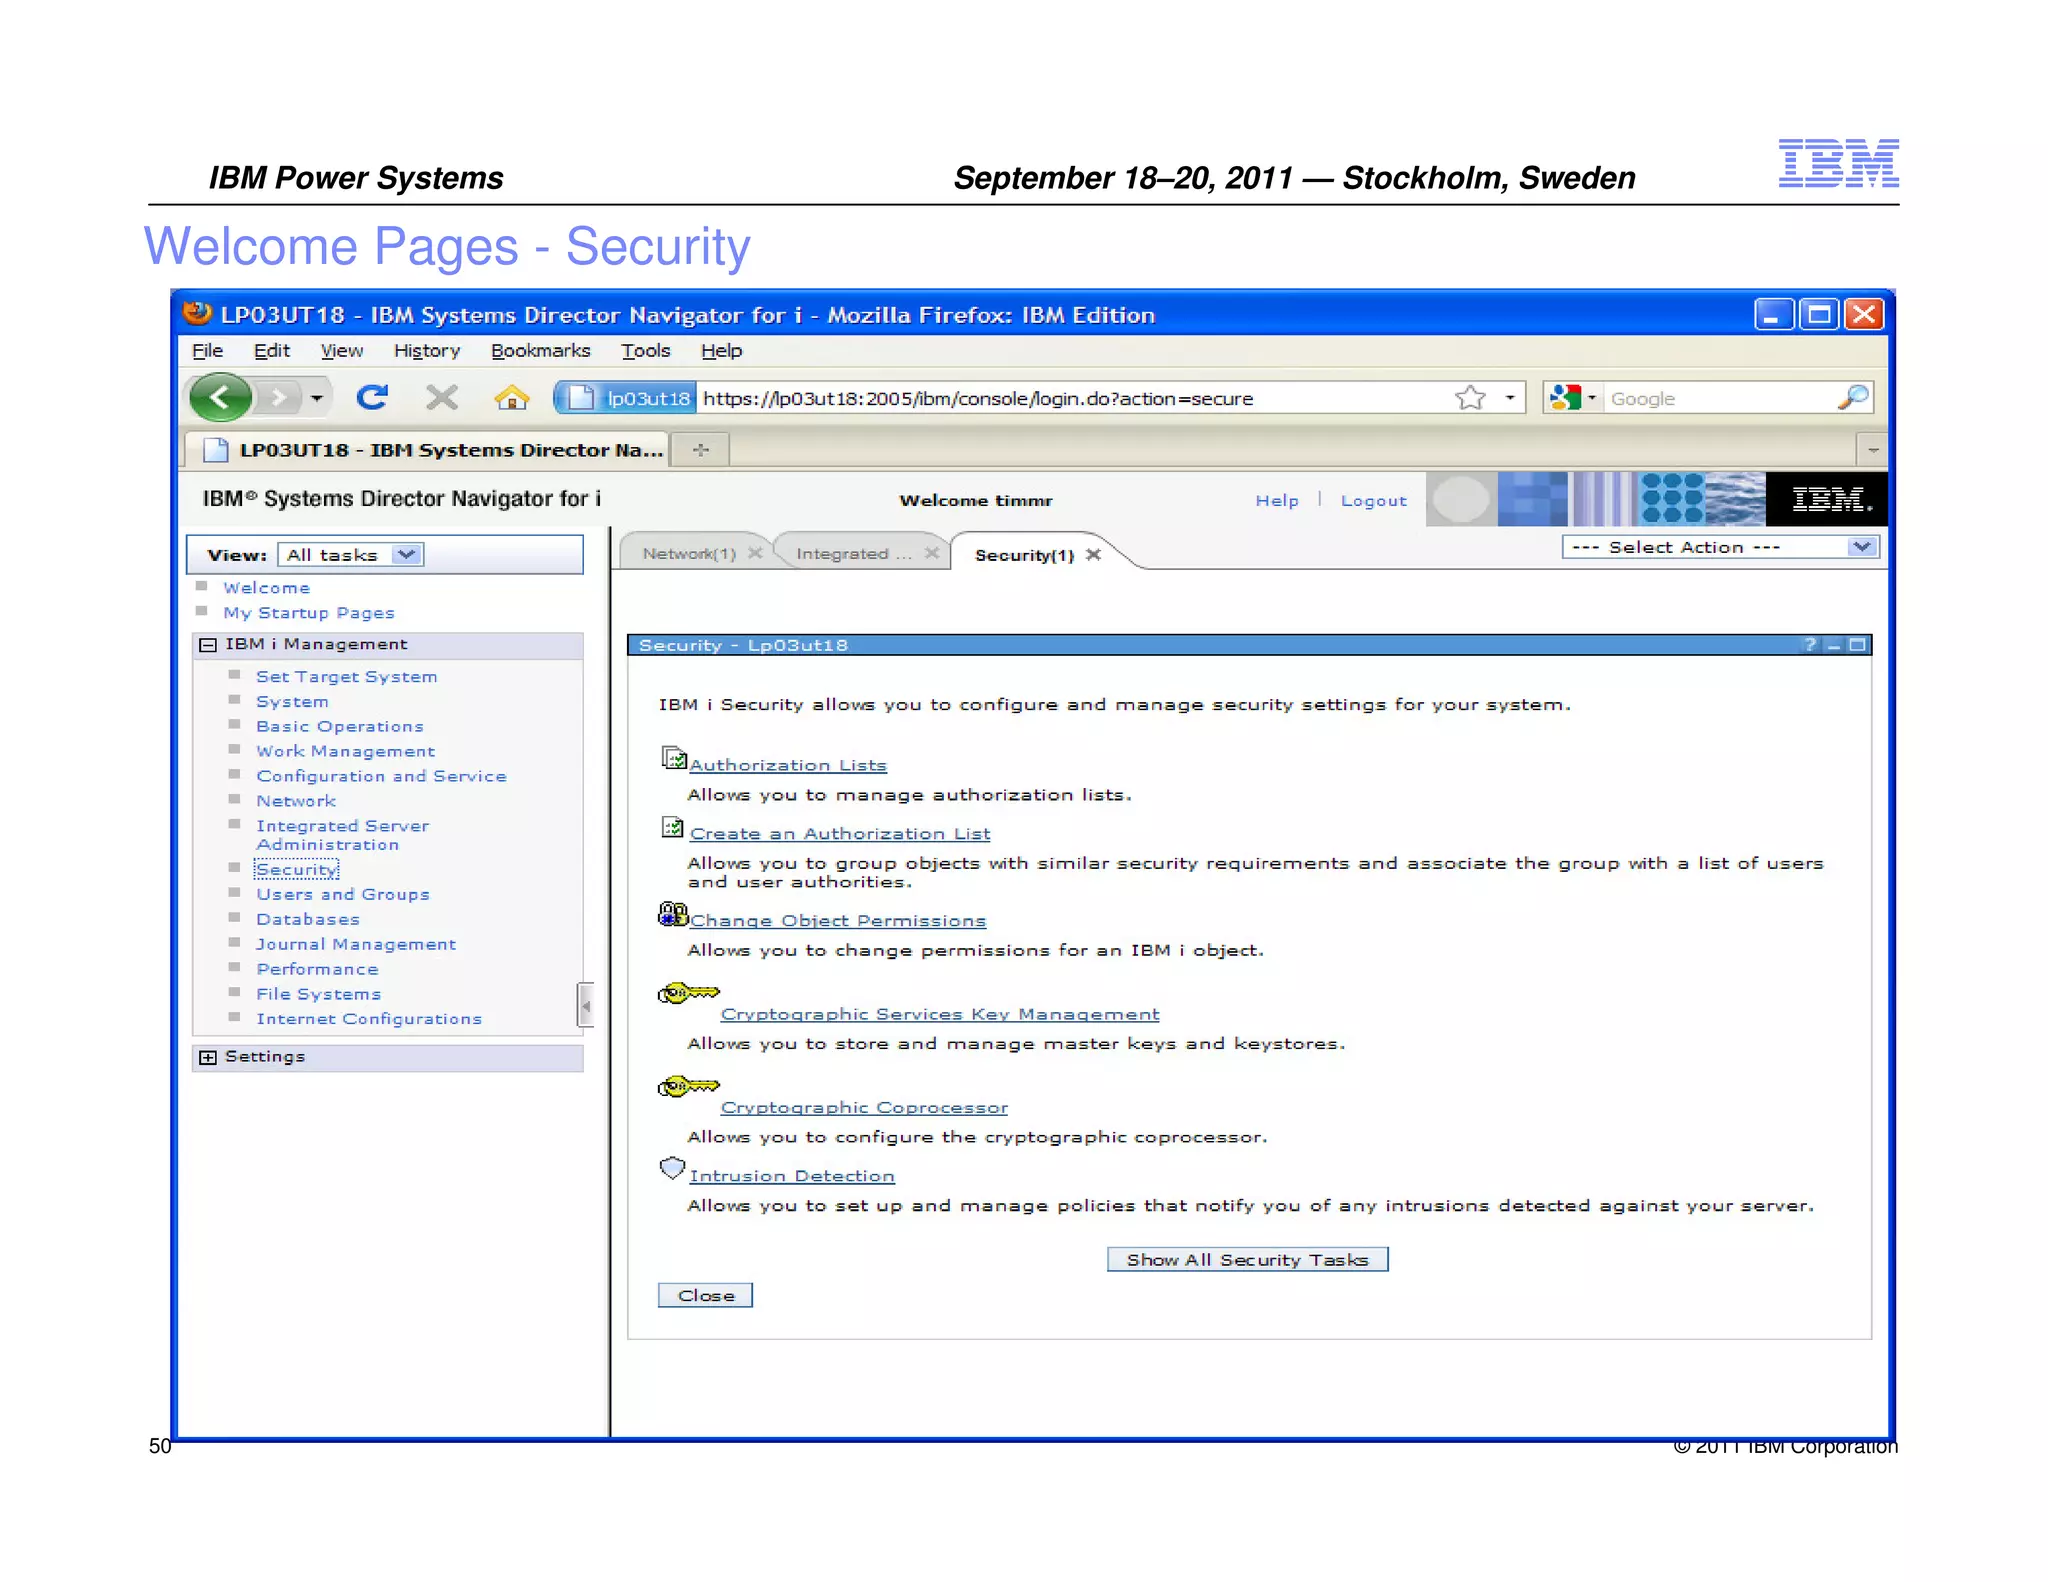
Task: Open Users and Groups
Action: pyautogui.click(x=342, y=894)
